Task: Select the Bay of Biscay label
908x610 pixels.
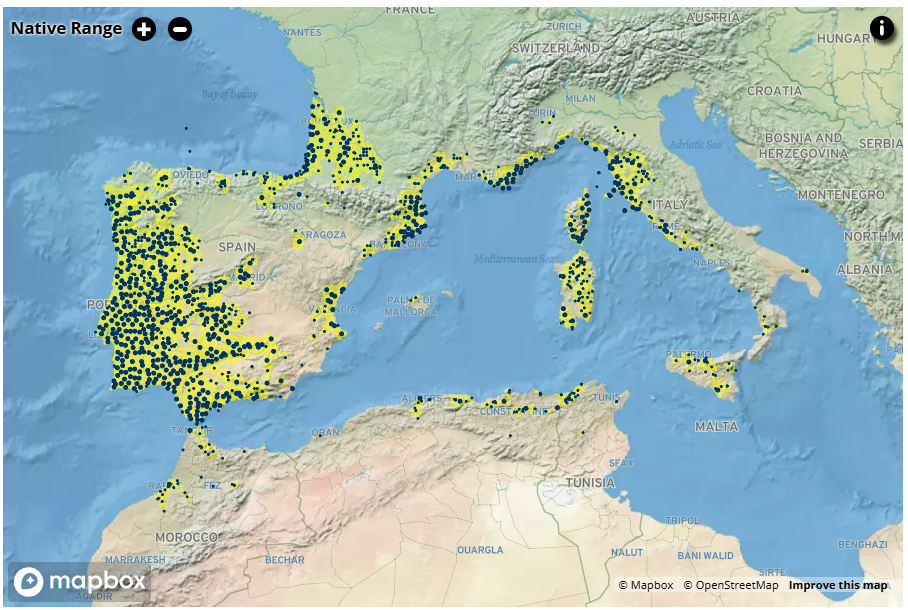Action: pyautogui.click(x=229, y=94)
